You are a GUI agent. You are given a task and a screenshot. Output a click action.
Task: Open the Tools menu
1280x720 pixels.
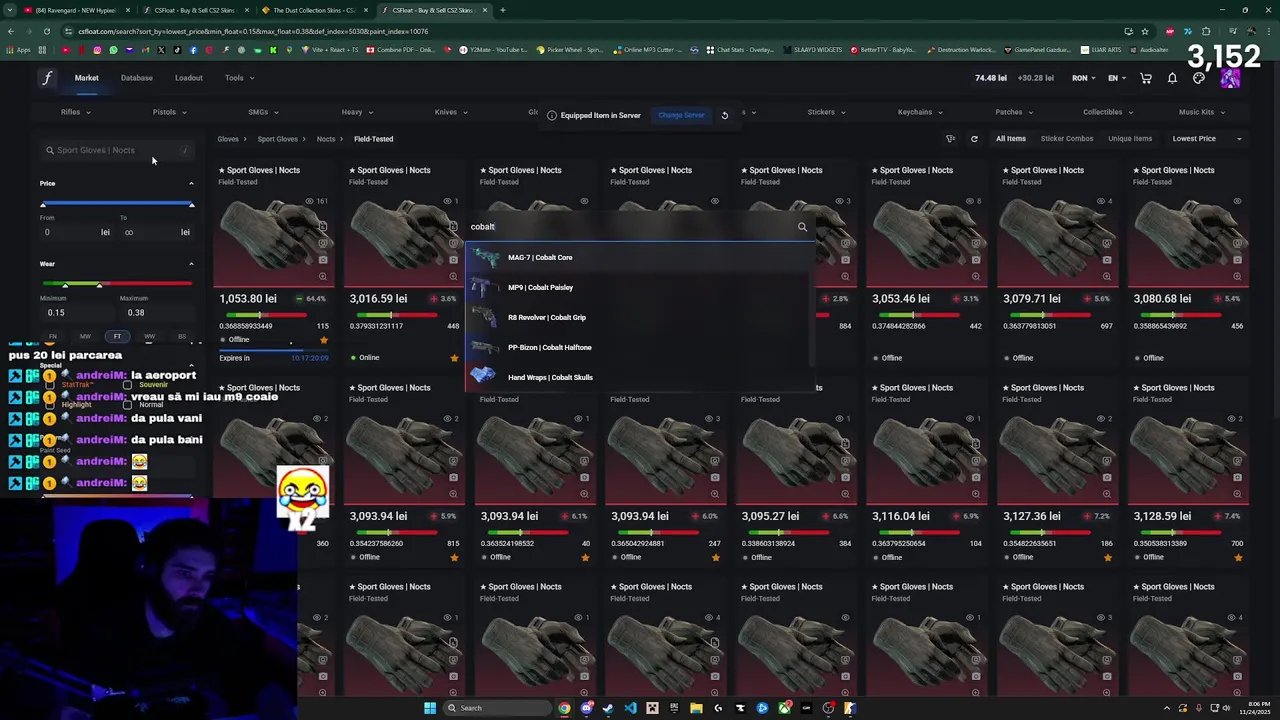tap(239, 78)
